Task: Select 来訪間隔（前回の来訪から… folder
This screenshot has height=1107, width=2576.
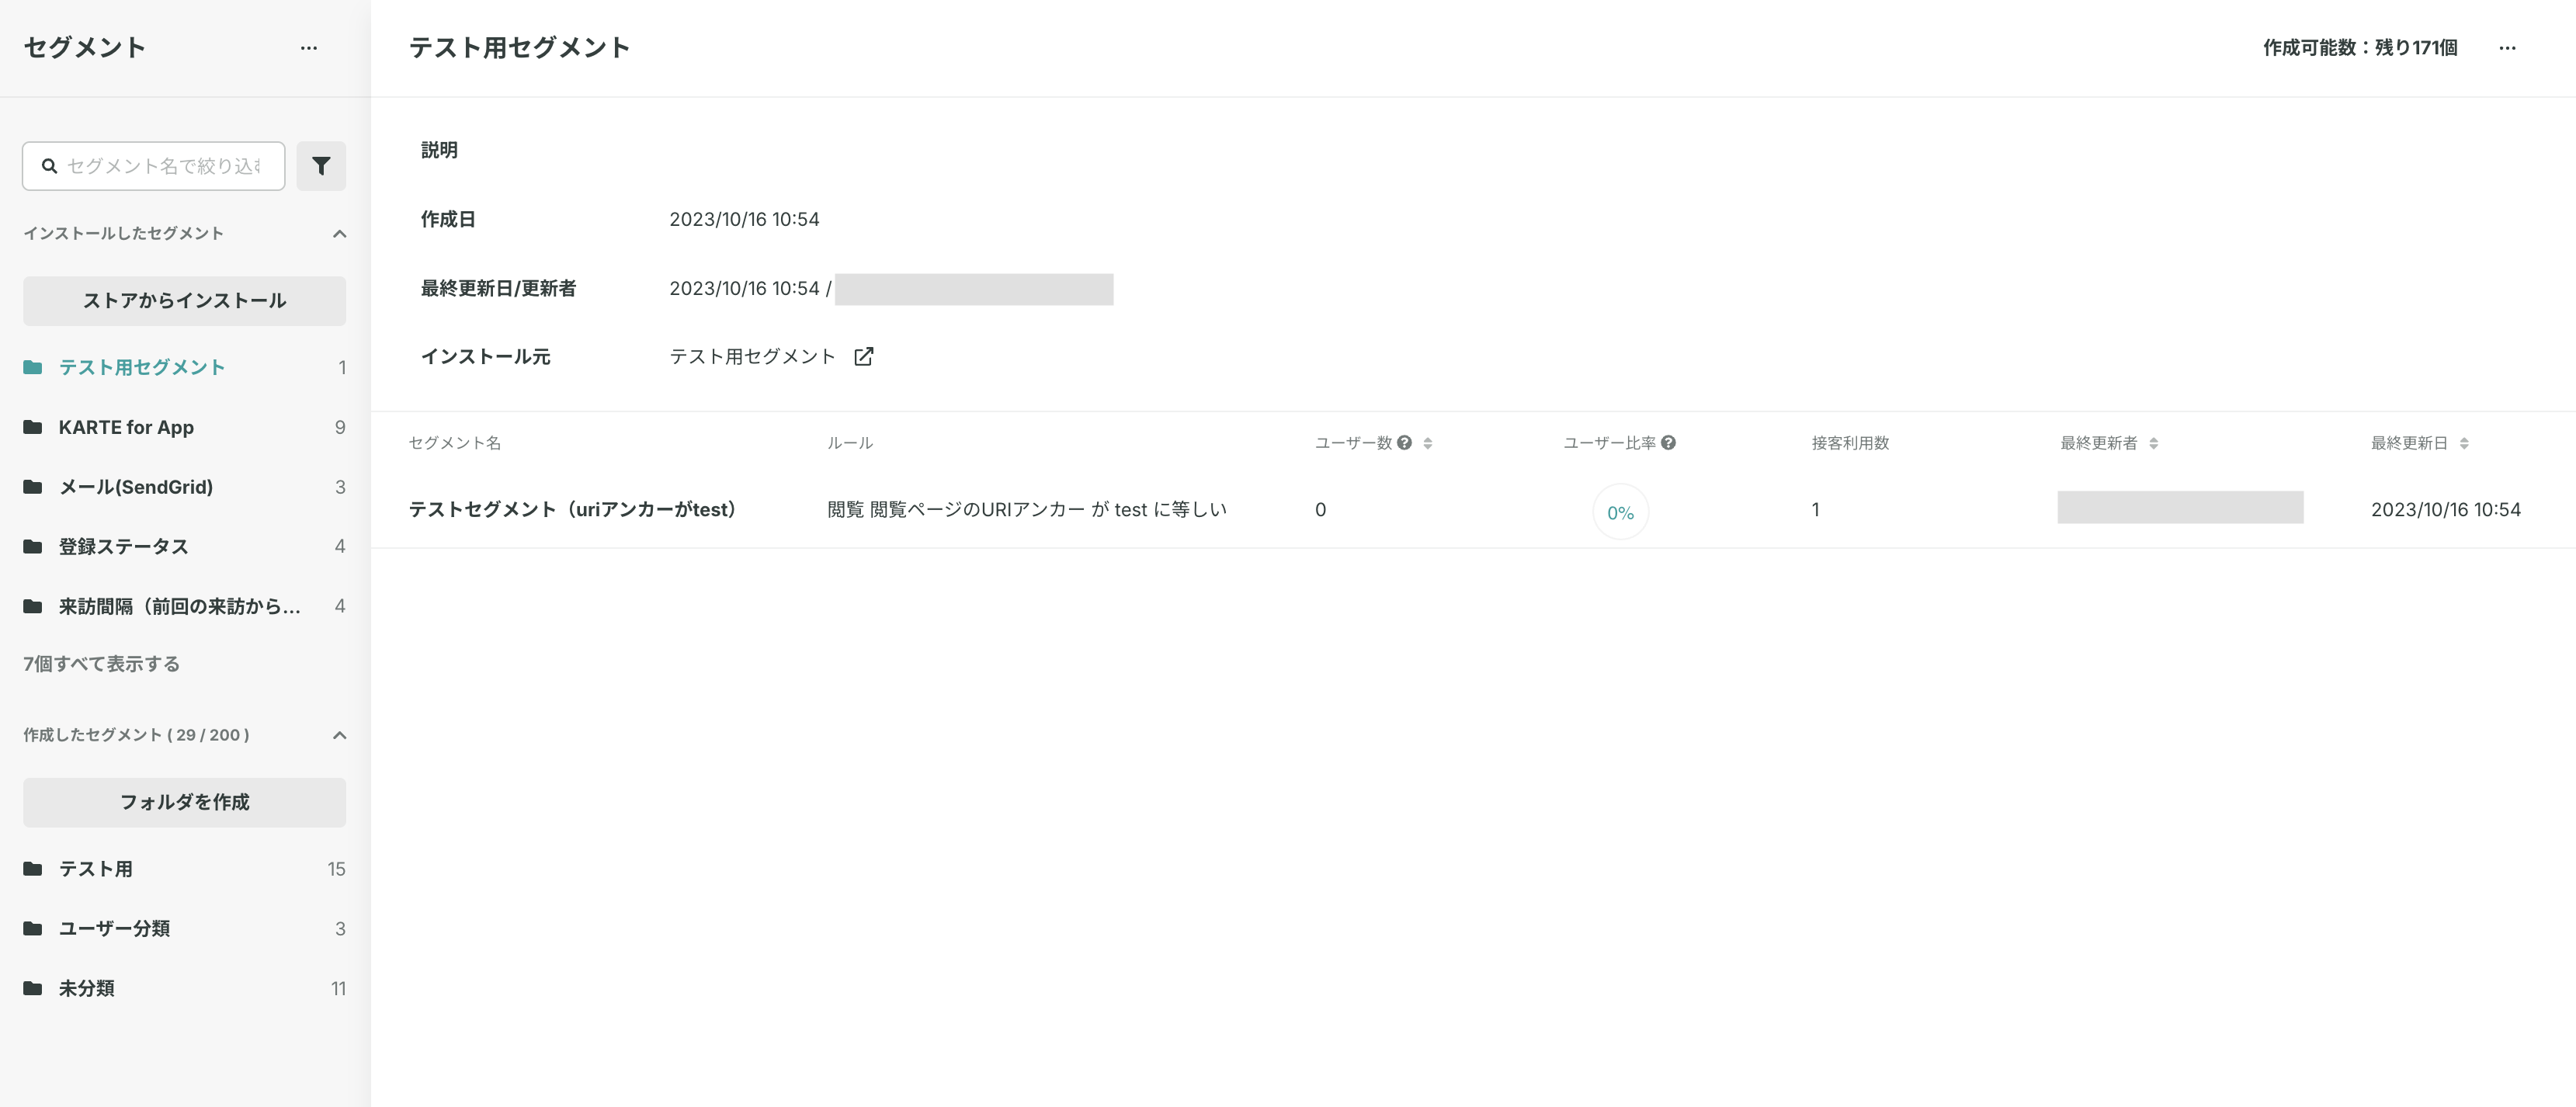Action: [185, 606]
